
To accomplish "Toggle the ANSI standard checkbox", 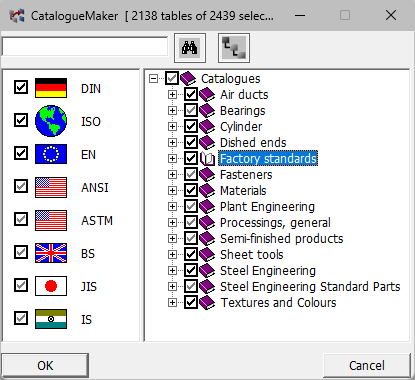I will pyautogui.click(x=21, y=186).
